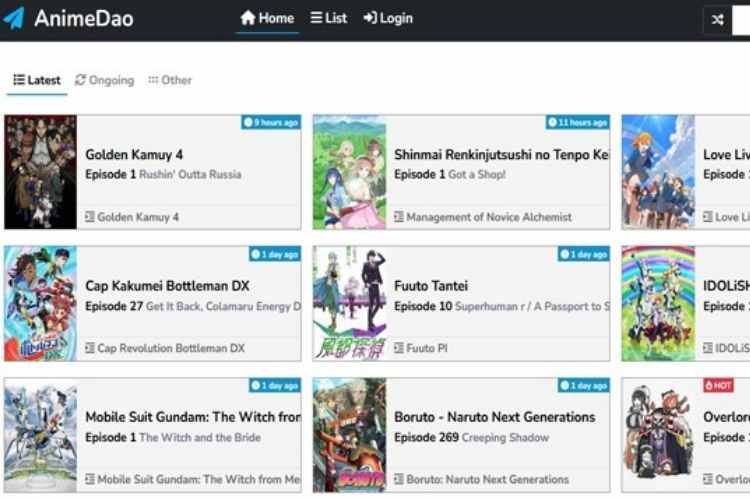750x500 pixels.
Task: Open Management of Novice Alchemist series link
Action: [489, 217]
